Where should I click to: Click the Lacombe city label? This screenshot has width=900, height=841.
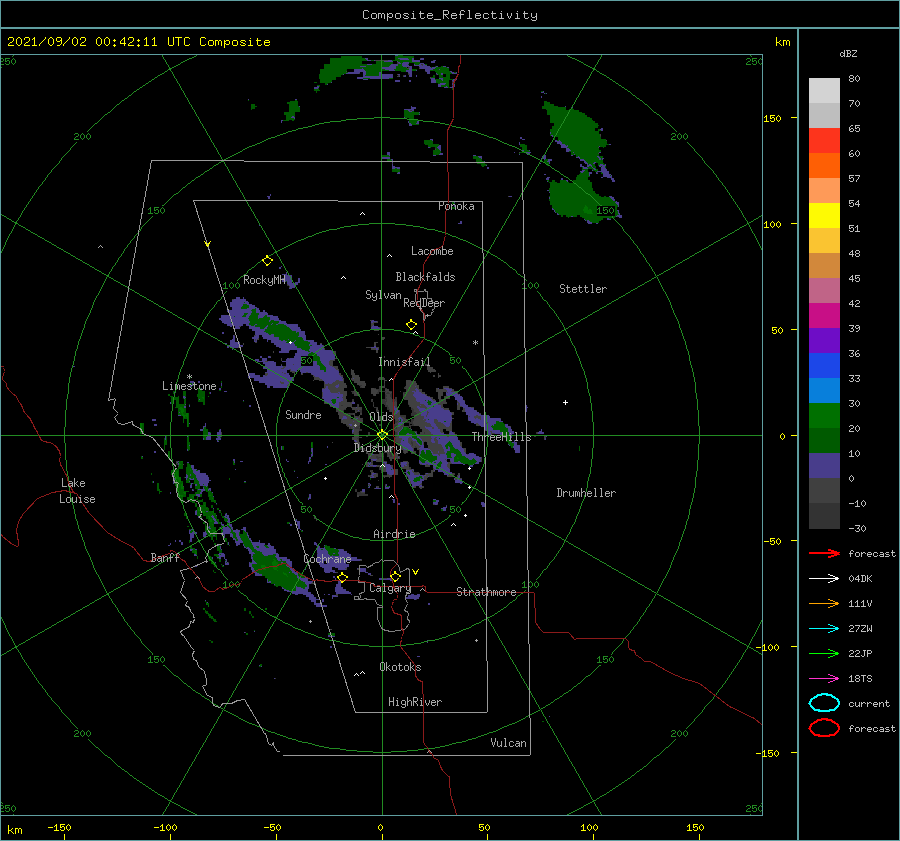click(x=432, y=251)
